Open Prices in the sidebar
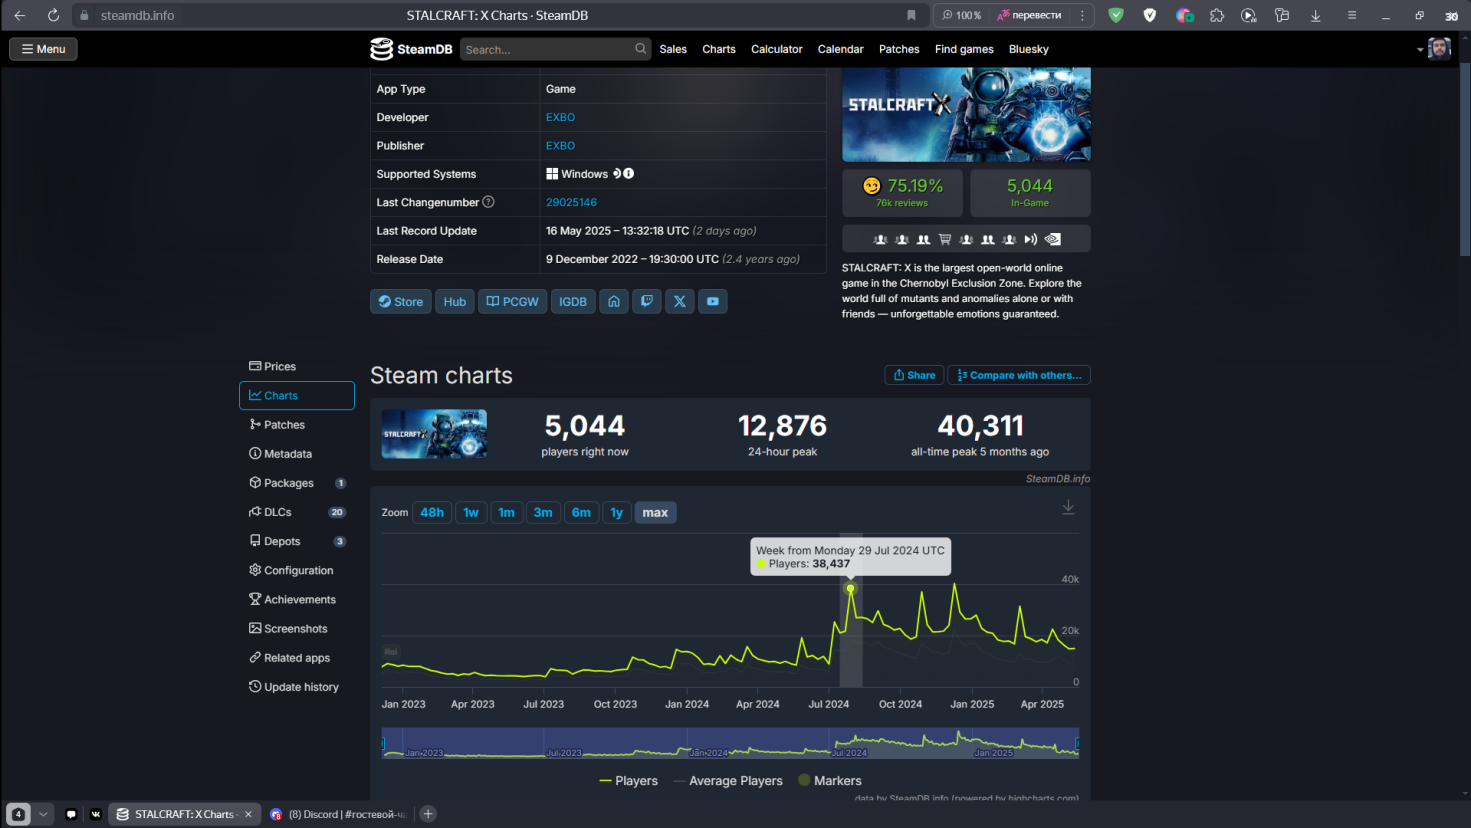The image size is (1471, 828). [297, 366]
